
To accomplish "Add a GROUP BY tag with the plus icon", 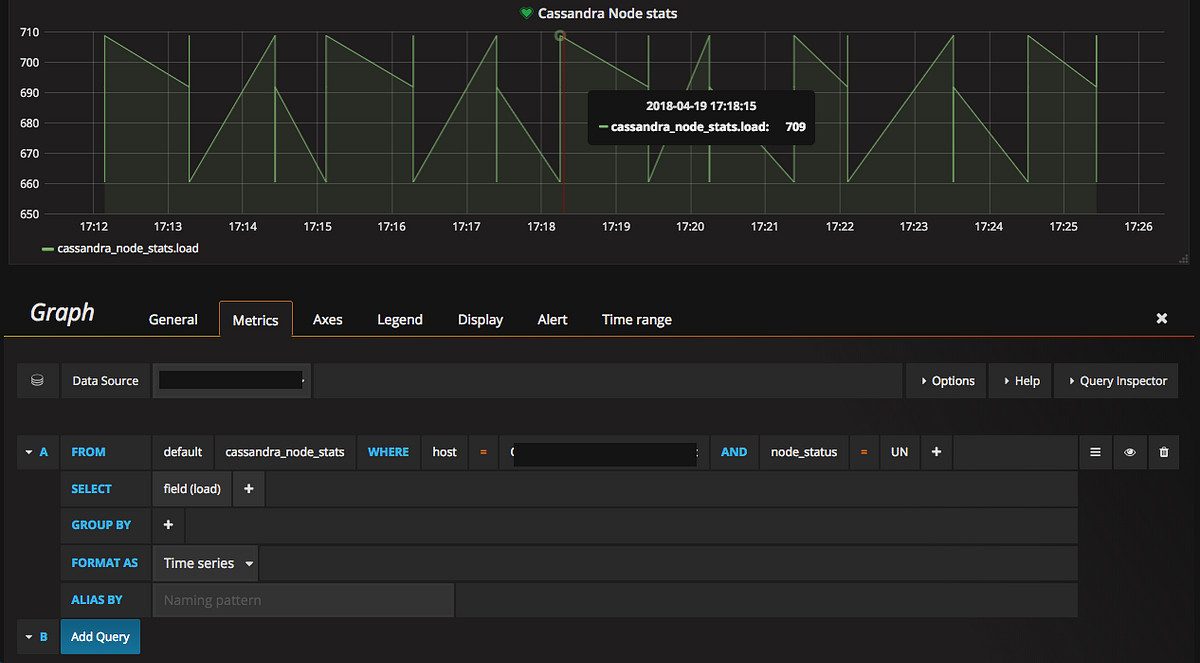I will 167,524.
